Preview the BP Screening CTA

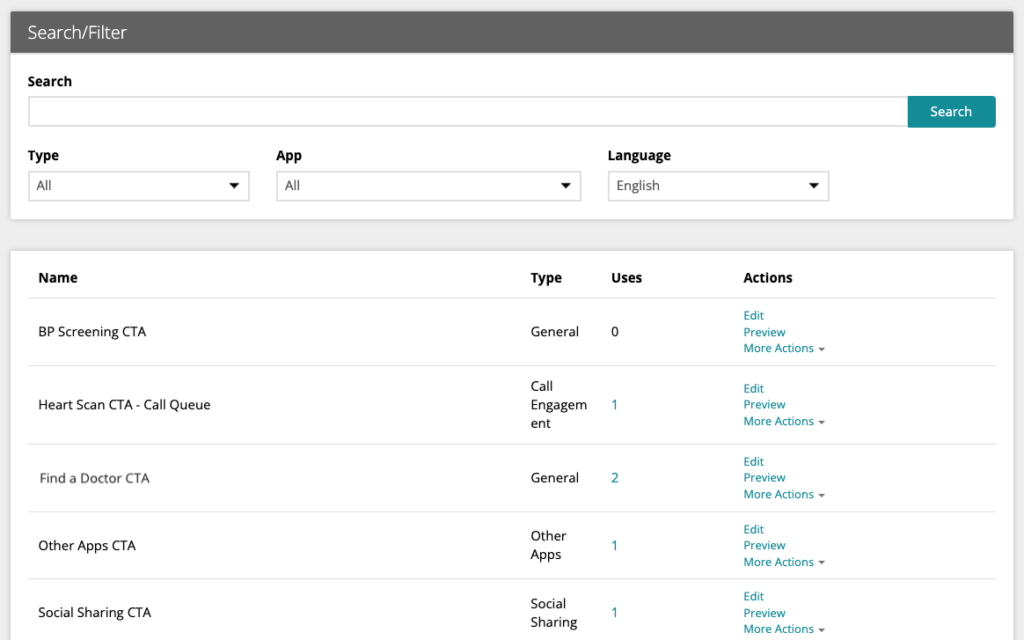pyautogui.click(x=764, y=332)
